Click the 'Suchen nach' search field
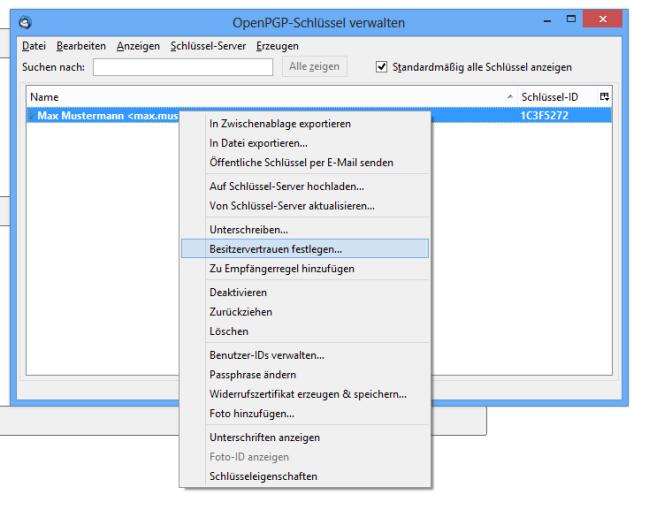Screen dimensions: 672x510 183,67
